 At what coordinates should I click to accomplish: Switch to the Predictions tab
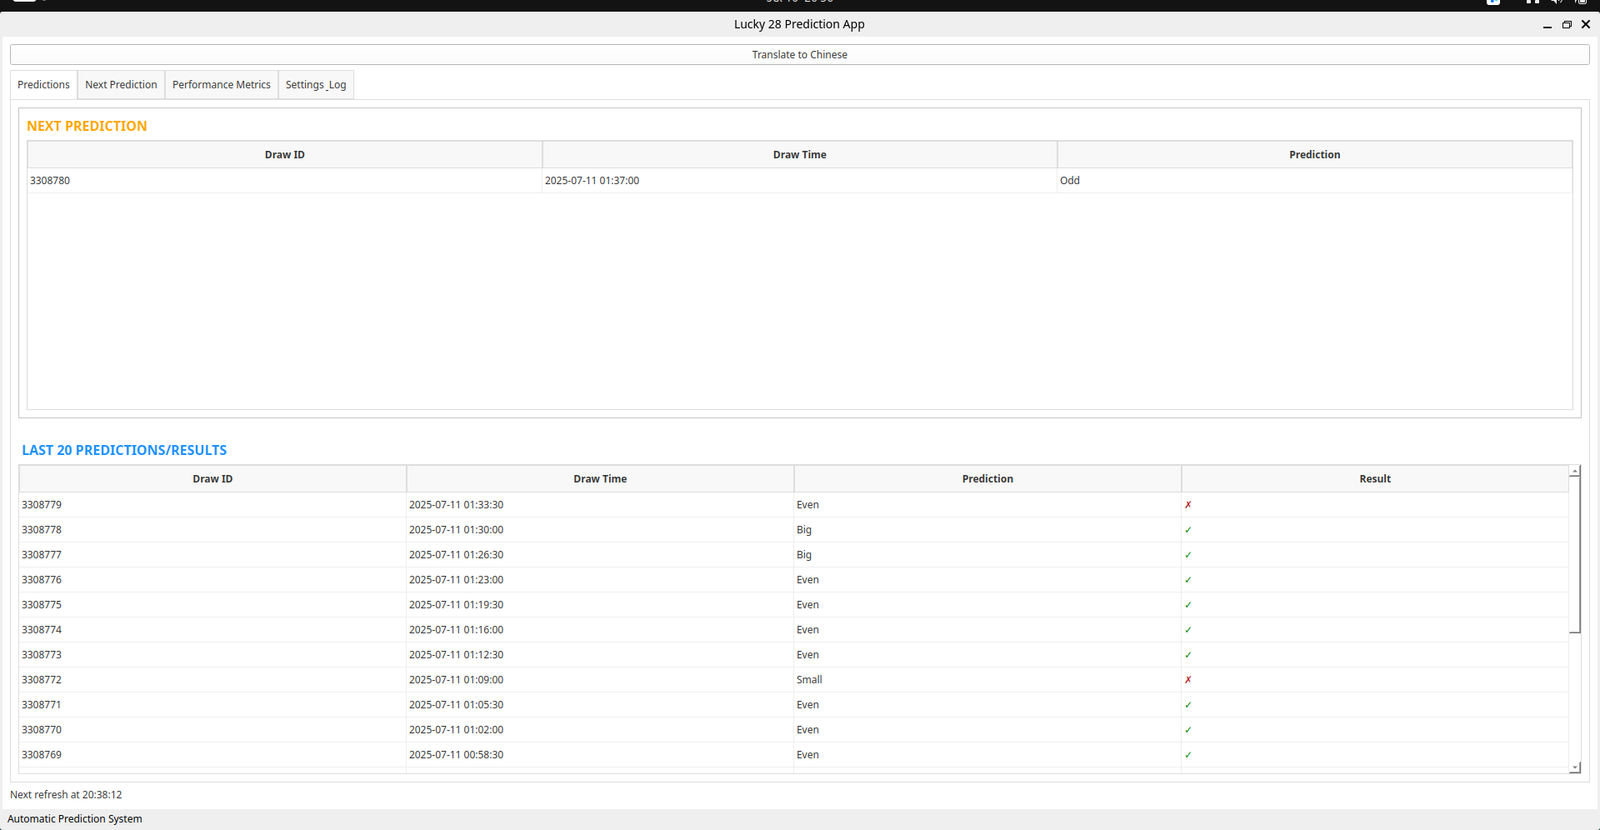[x=44, y=85]
